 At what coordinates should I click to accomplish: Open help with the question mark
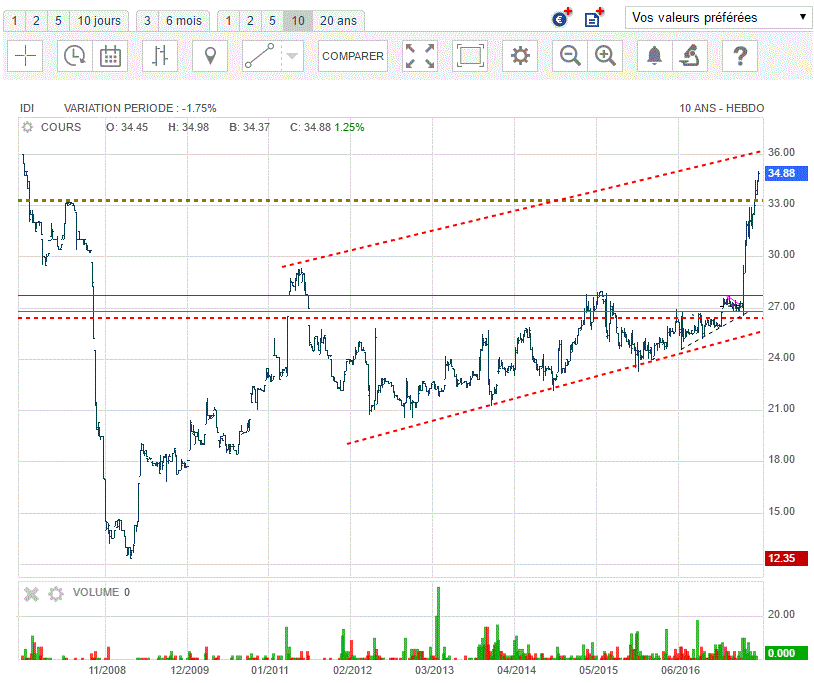point(740,56)
